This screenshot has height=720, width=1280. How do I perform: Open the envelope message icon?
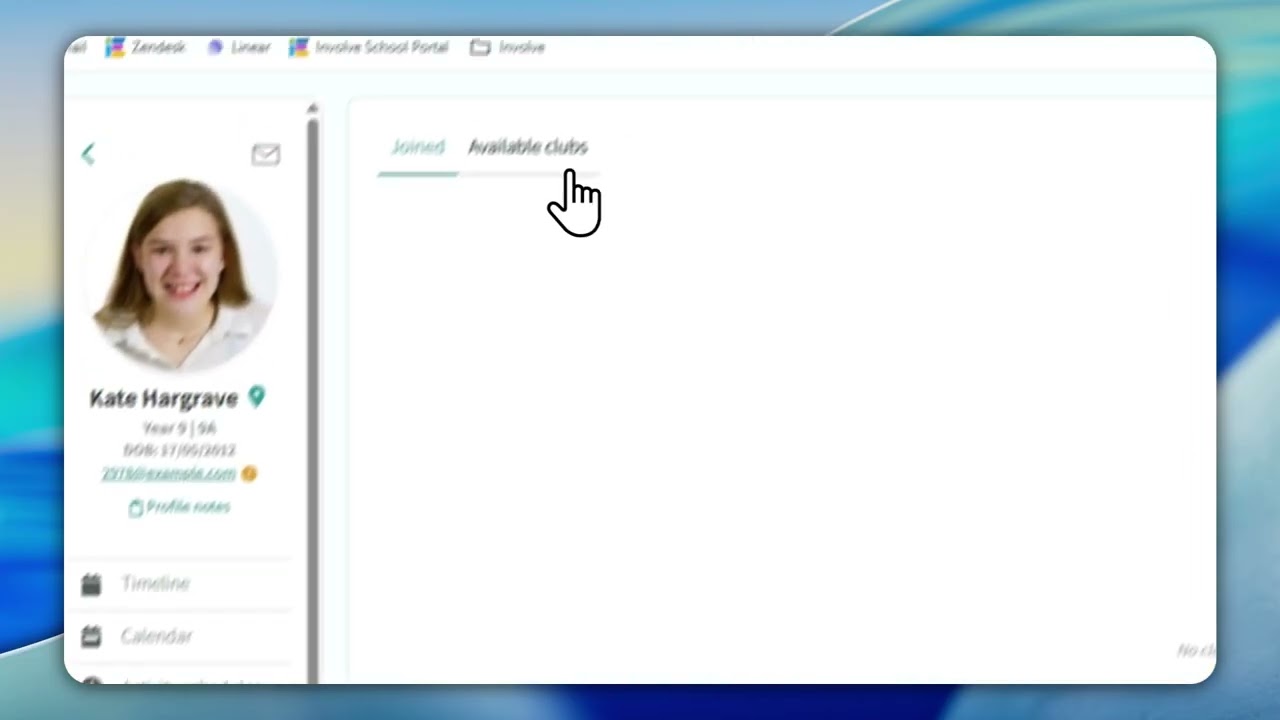265,154
